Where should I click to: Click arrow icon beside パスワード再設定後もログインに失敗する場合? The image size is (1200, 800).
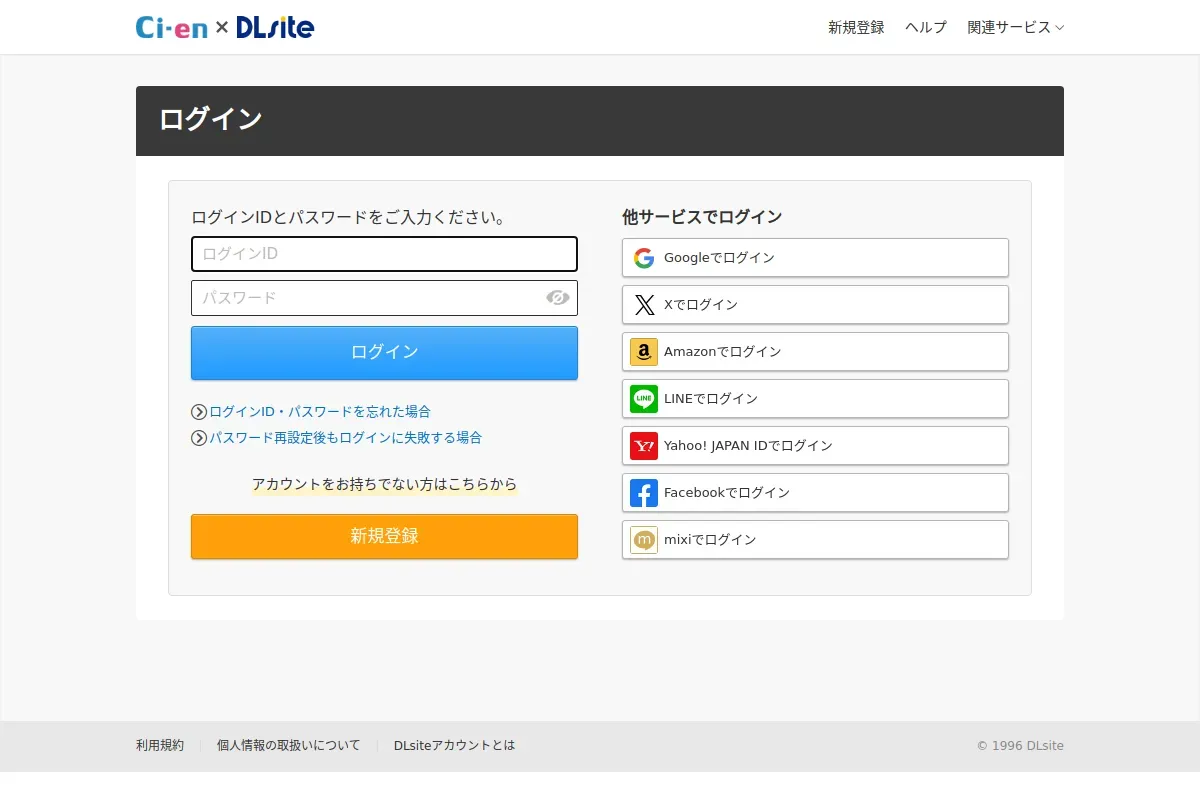click(199, 438)
